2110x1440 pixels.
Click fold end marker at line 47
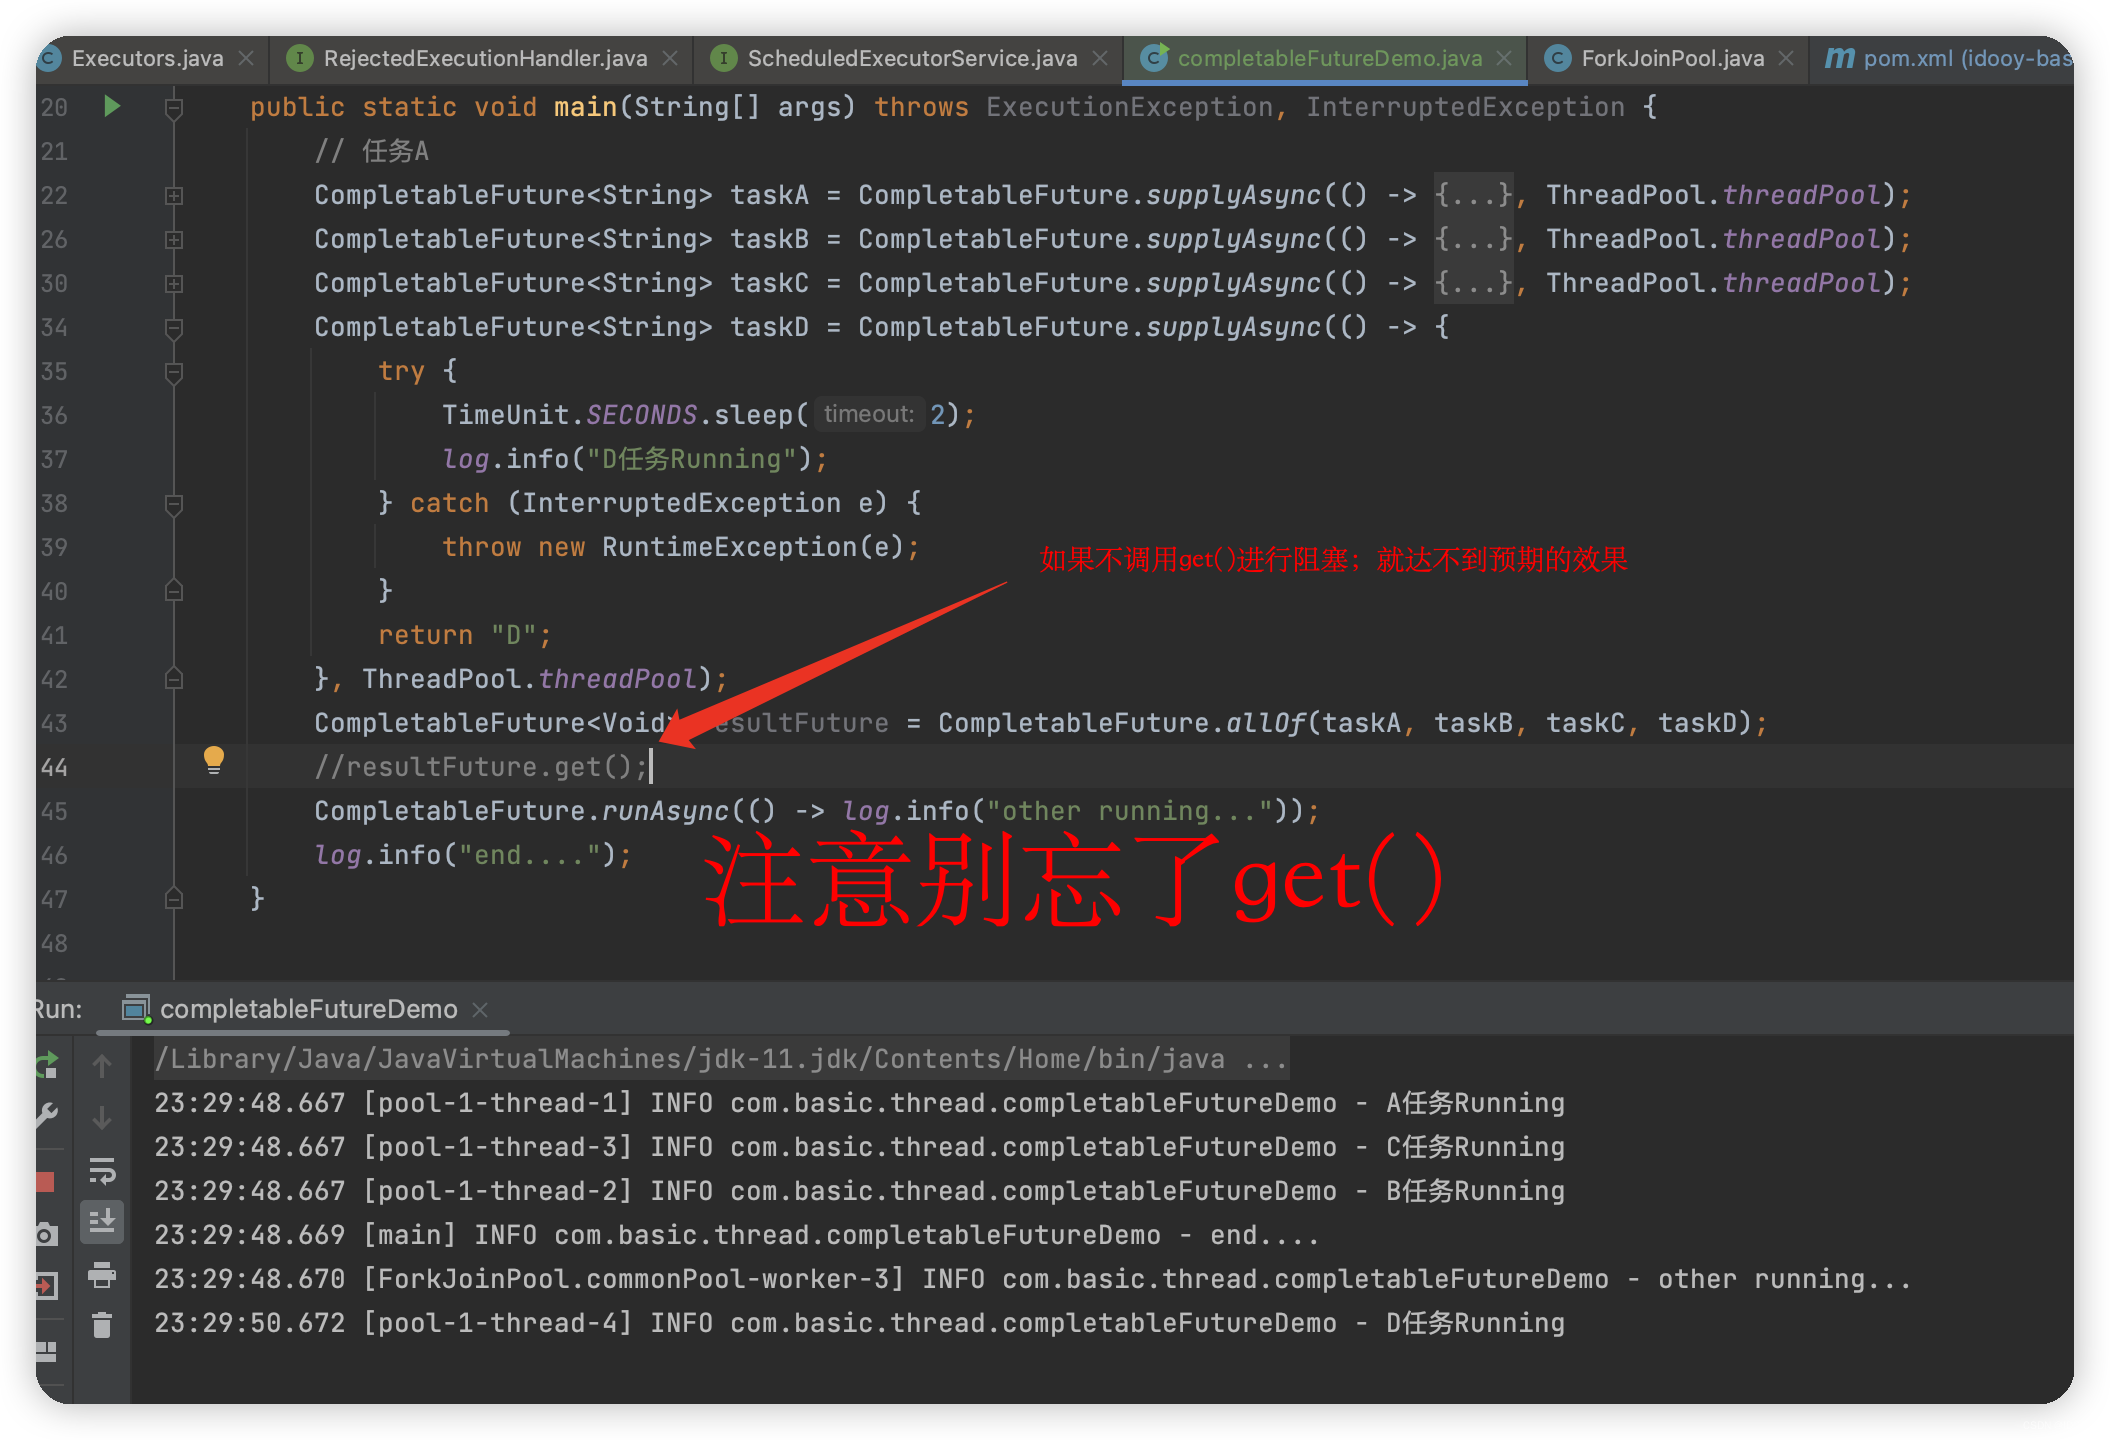pos(174,898)
